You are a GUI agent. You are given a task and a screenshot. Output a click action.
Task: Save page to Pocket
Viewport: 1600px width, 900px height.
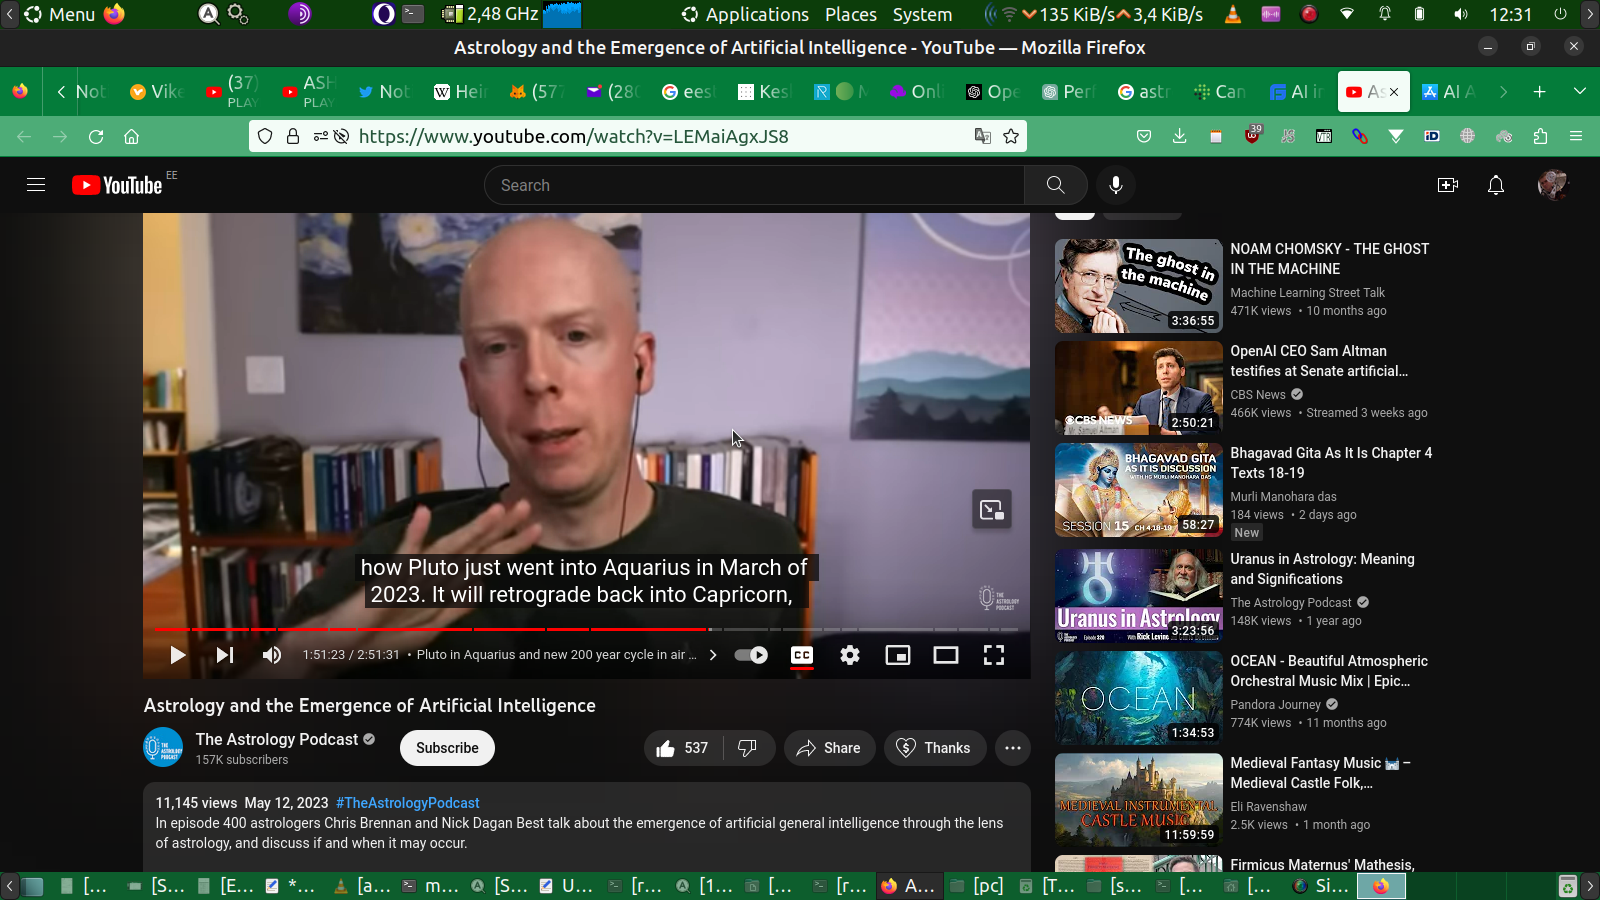coord(1144,136)
